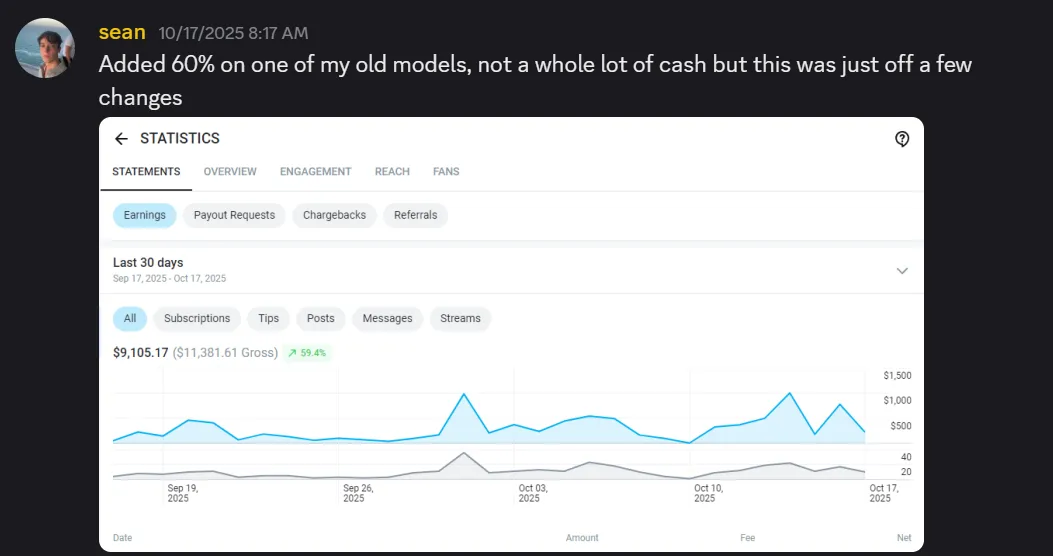The image size is (1053, 556).
Task: Click sean's profile avatar
Action: pos(44,47)
